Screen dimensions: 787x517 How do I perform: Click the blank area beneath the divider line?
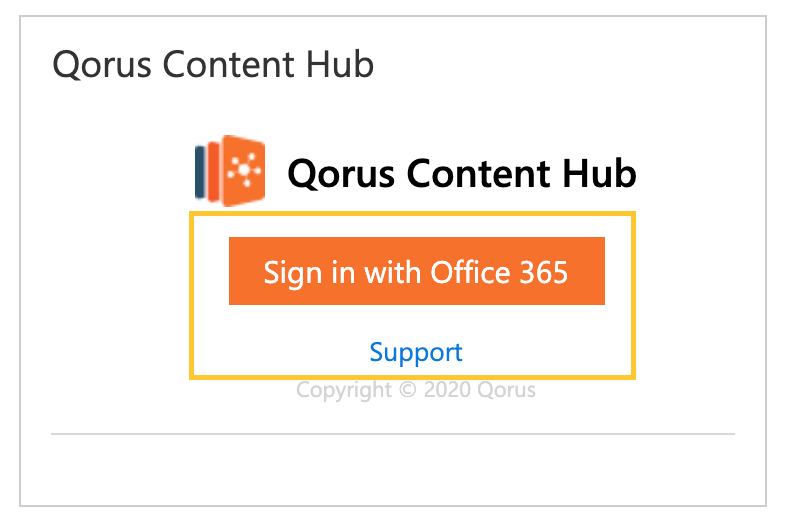pos(392,468)
